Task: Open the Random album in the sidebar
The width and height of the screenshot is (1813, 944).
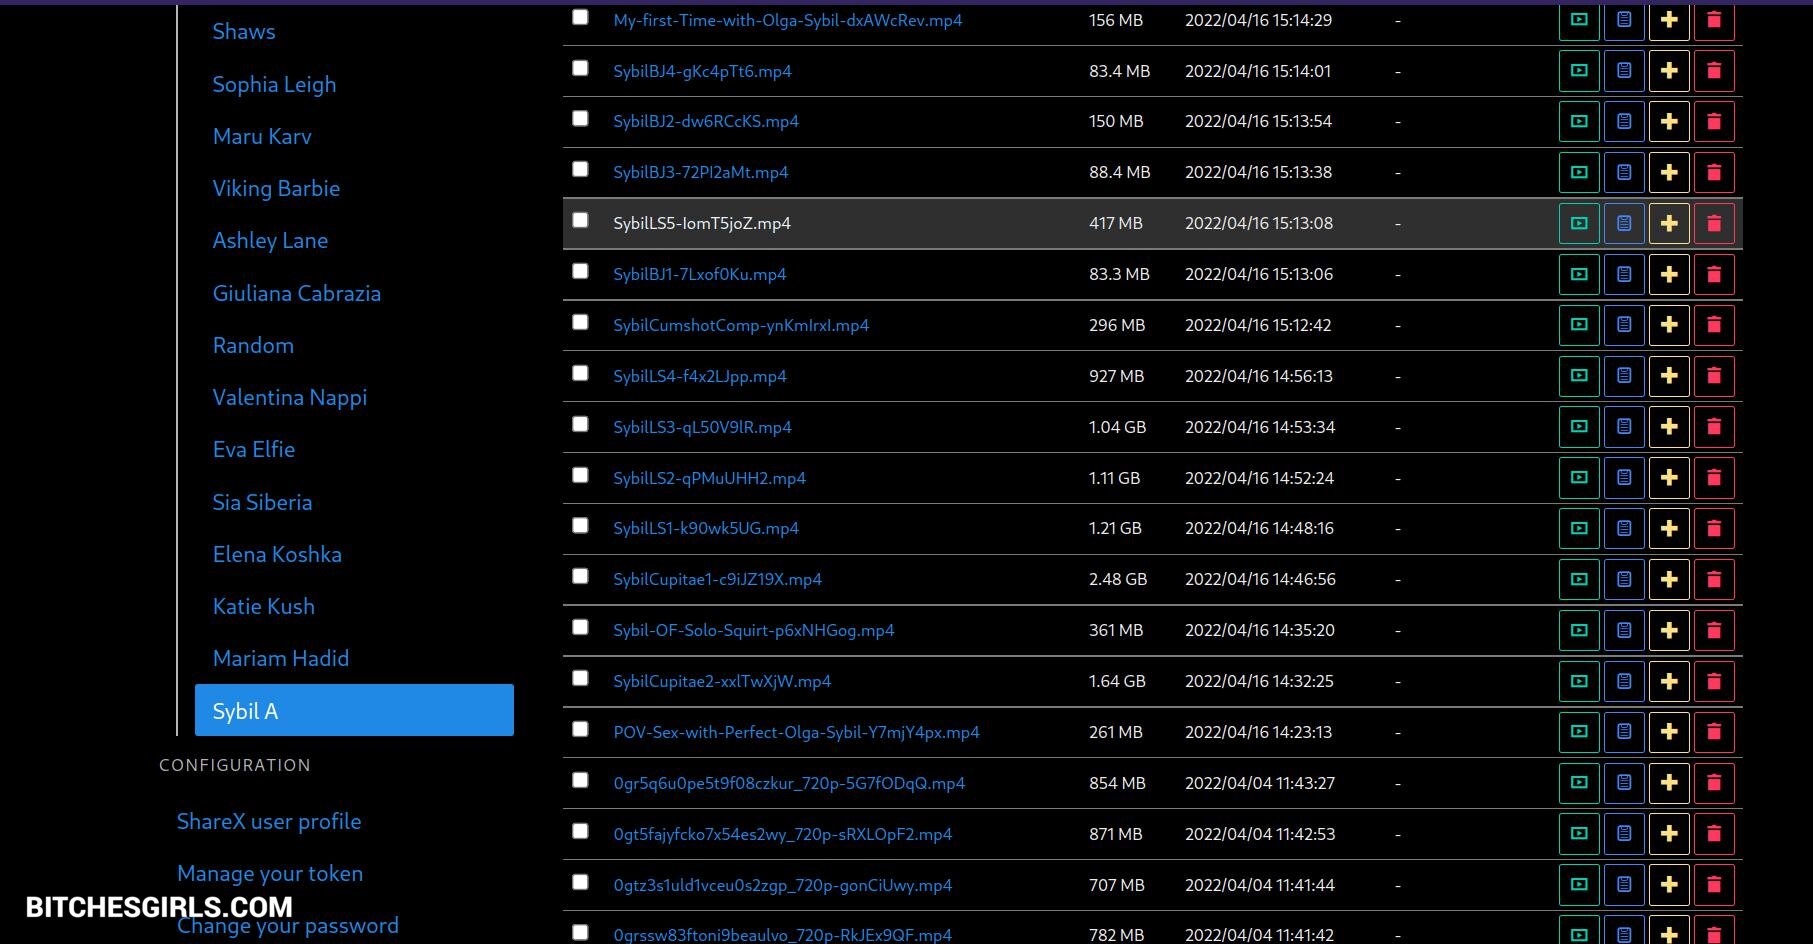Action: tap(253, 345)
